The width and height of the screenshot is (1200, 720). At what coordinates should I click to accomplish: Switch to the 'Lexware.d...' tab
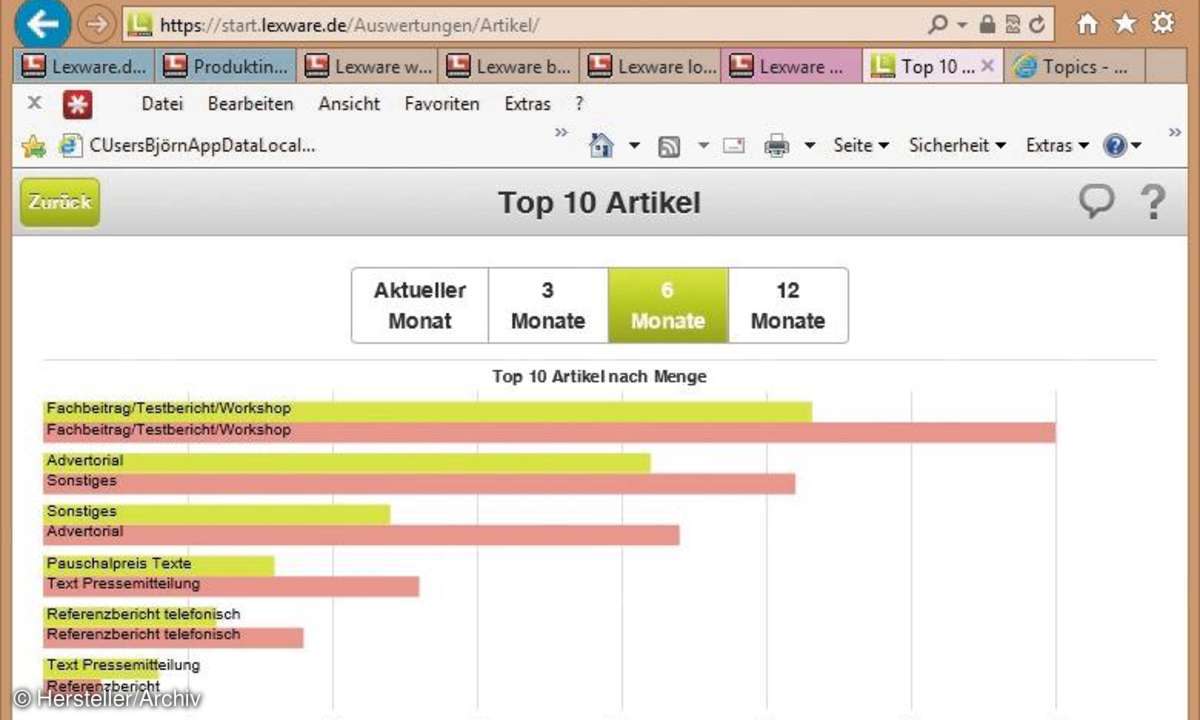84,67
